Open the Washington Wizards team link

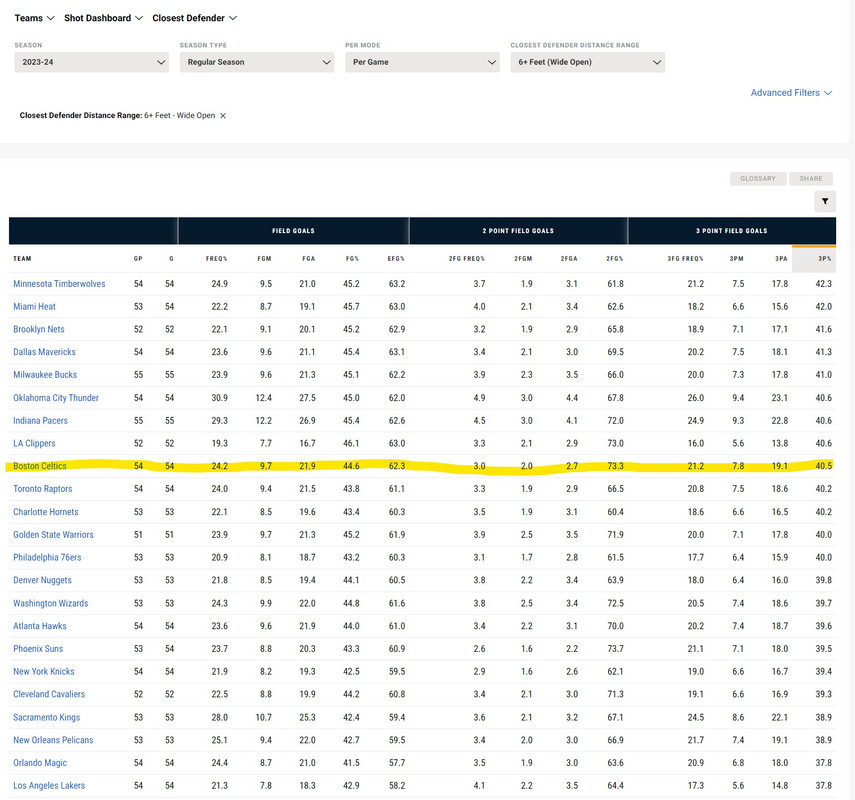(51, 603)
